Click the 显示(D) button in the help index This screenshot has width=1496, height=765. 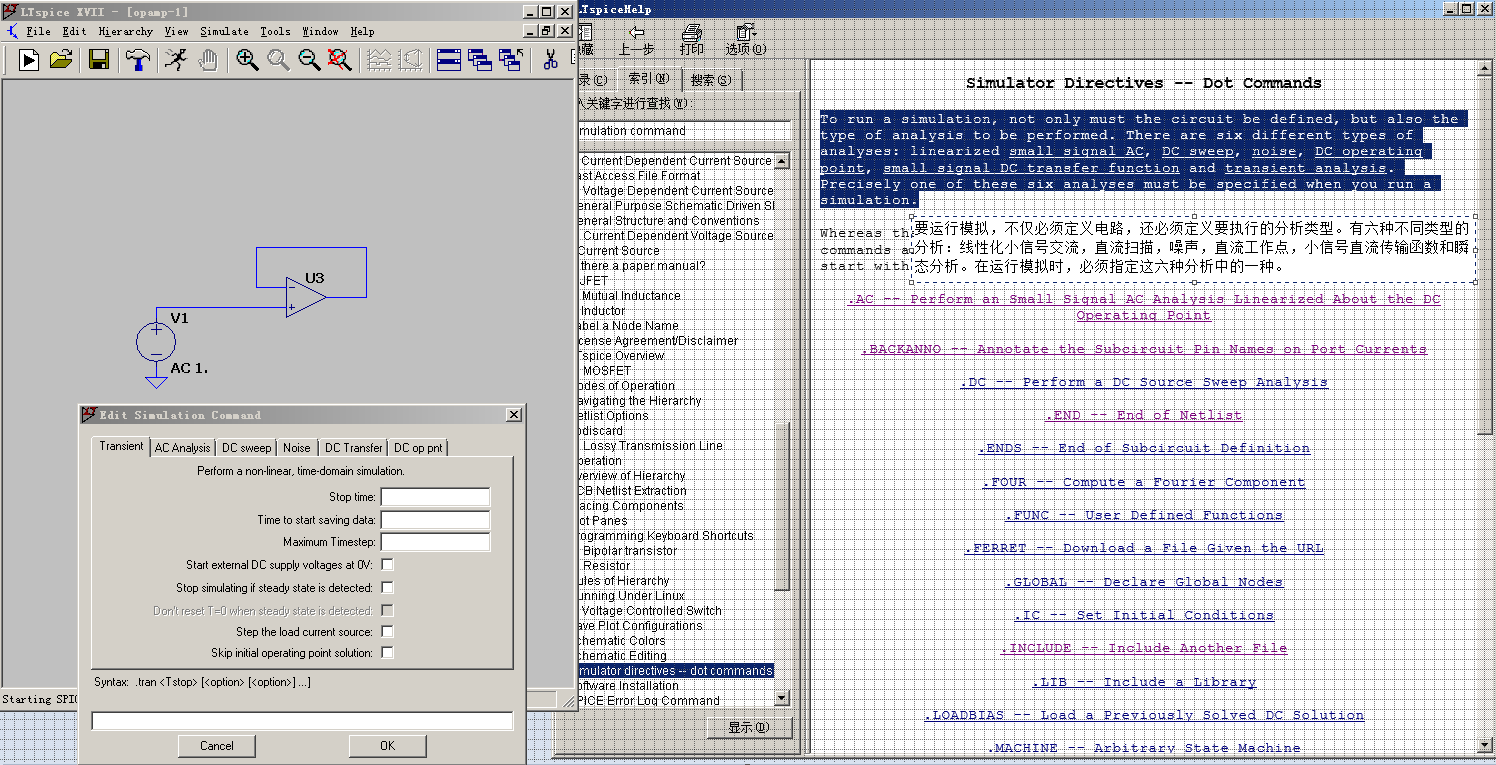coord(748,728)
